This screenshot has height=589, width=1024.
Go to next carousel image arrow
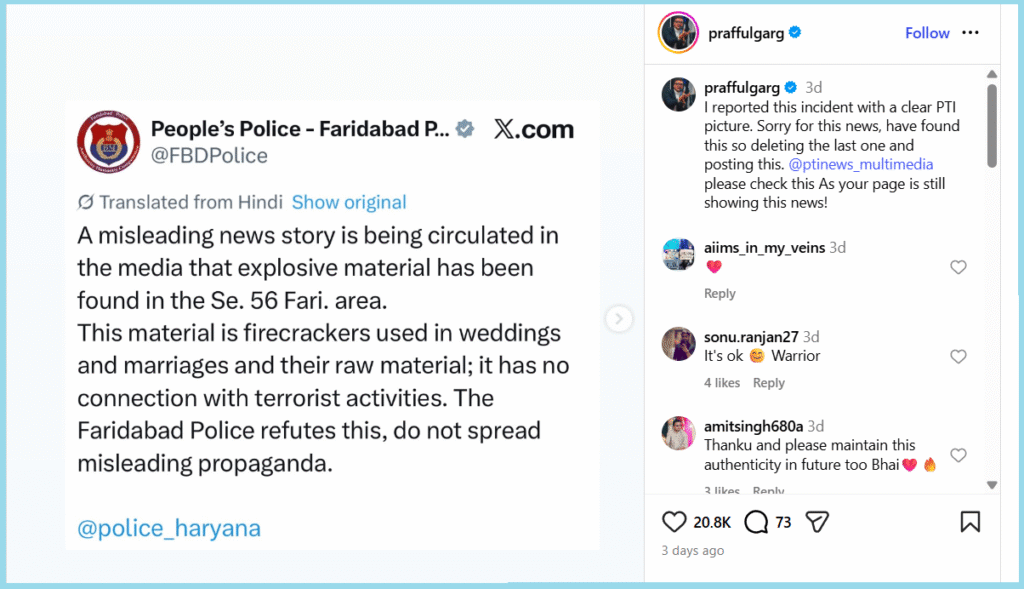coord(620,319)
